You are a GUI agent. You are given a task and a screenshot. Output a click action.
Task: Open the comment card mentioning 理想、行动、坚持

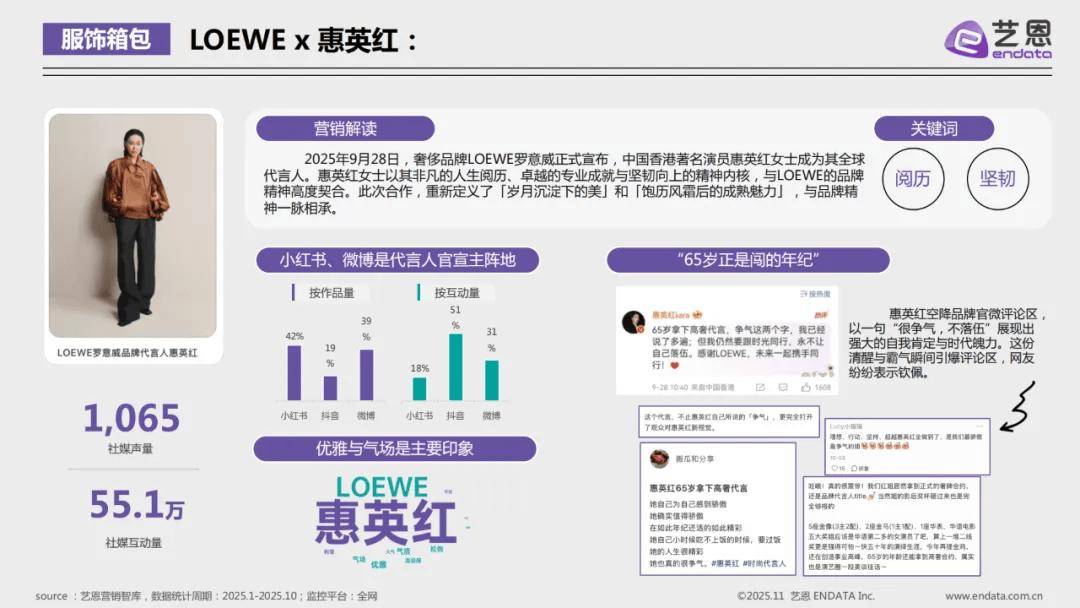tap(907, 446)
